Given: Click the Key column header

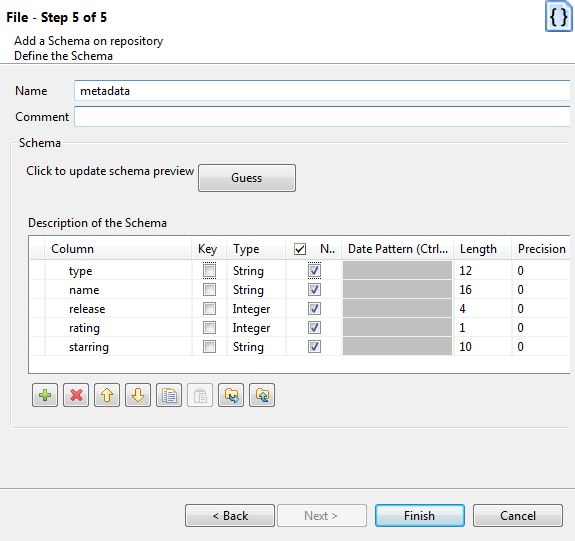Looking at the screenshot, I should [x=209, y=249].
